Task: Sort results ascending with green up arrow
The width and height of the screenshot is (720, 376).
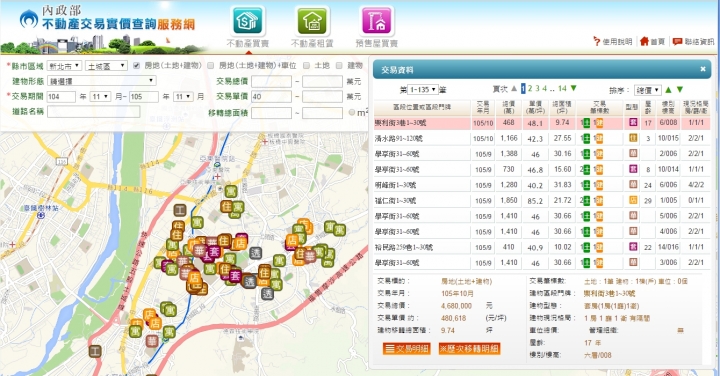Action: coord(668,90)
